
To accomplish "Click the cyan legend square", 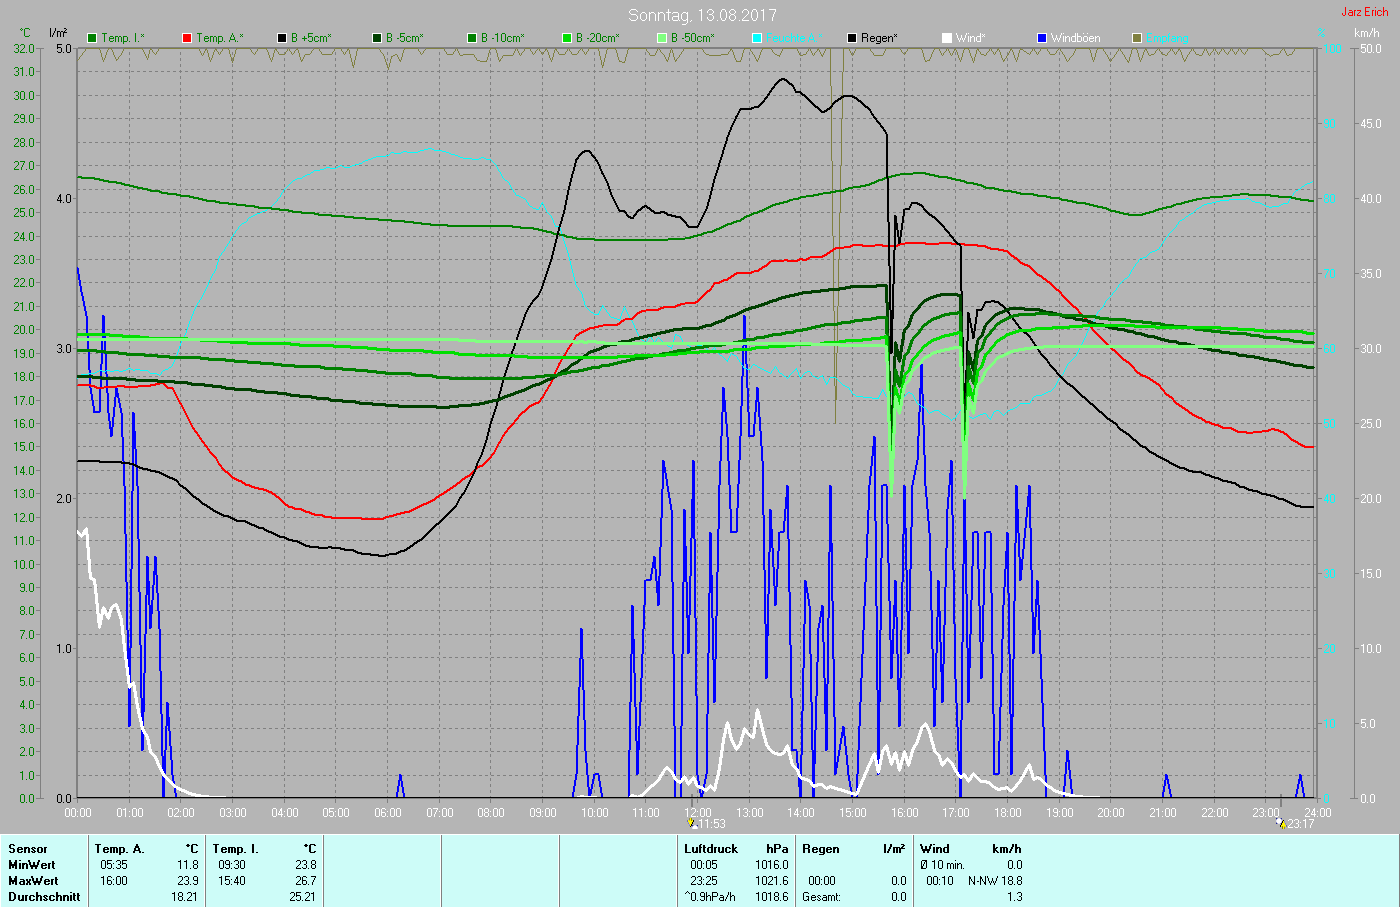I will tap(757, 38).
